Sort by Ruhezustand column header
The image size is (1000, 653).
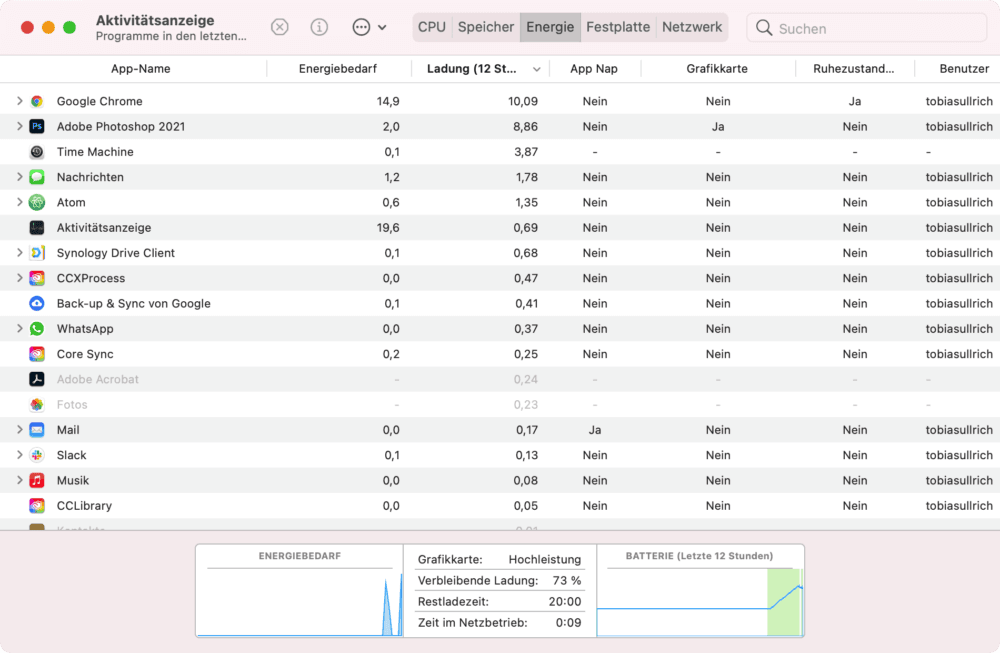pyautogui.click(x=853, y=69)
